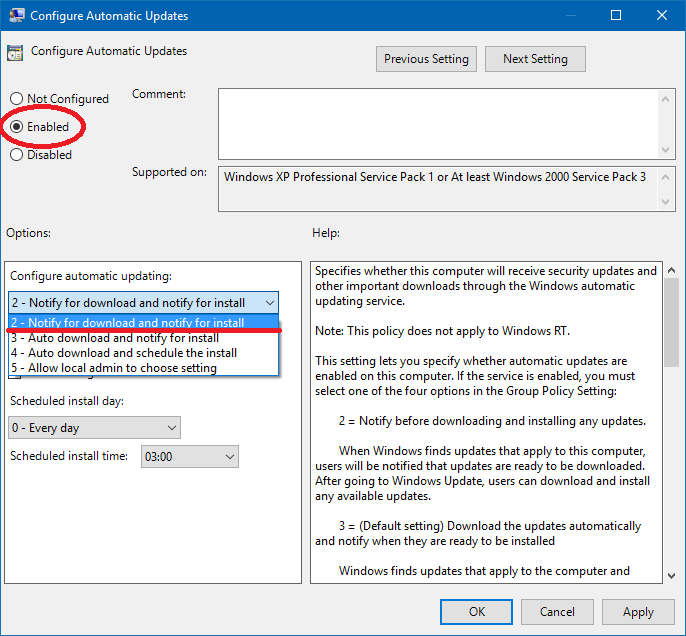Click Comment box scroll down arrow
This screenshot has width=686, height=636.
click(665, 150)
